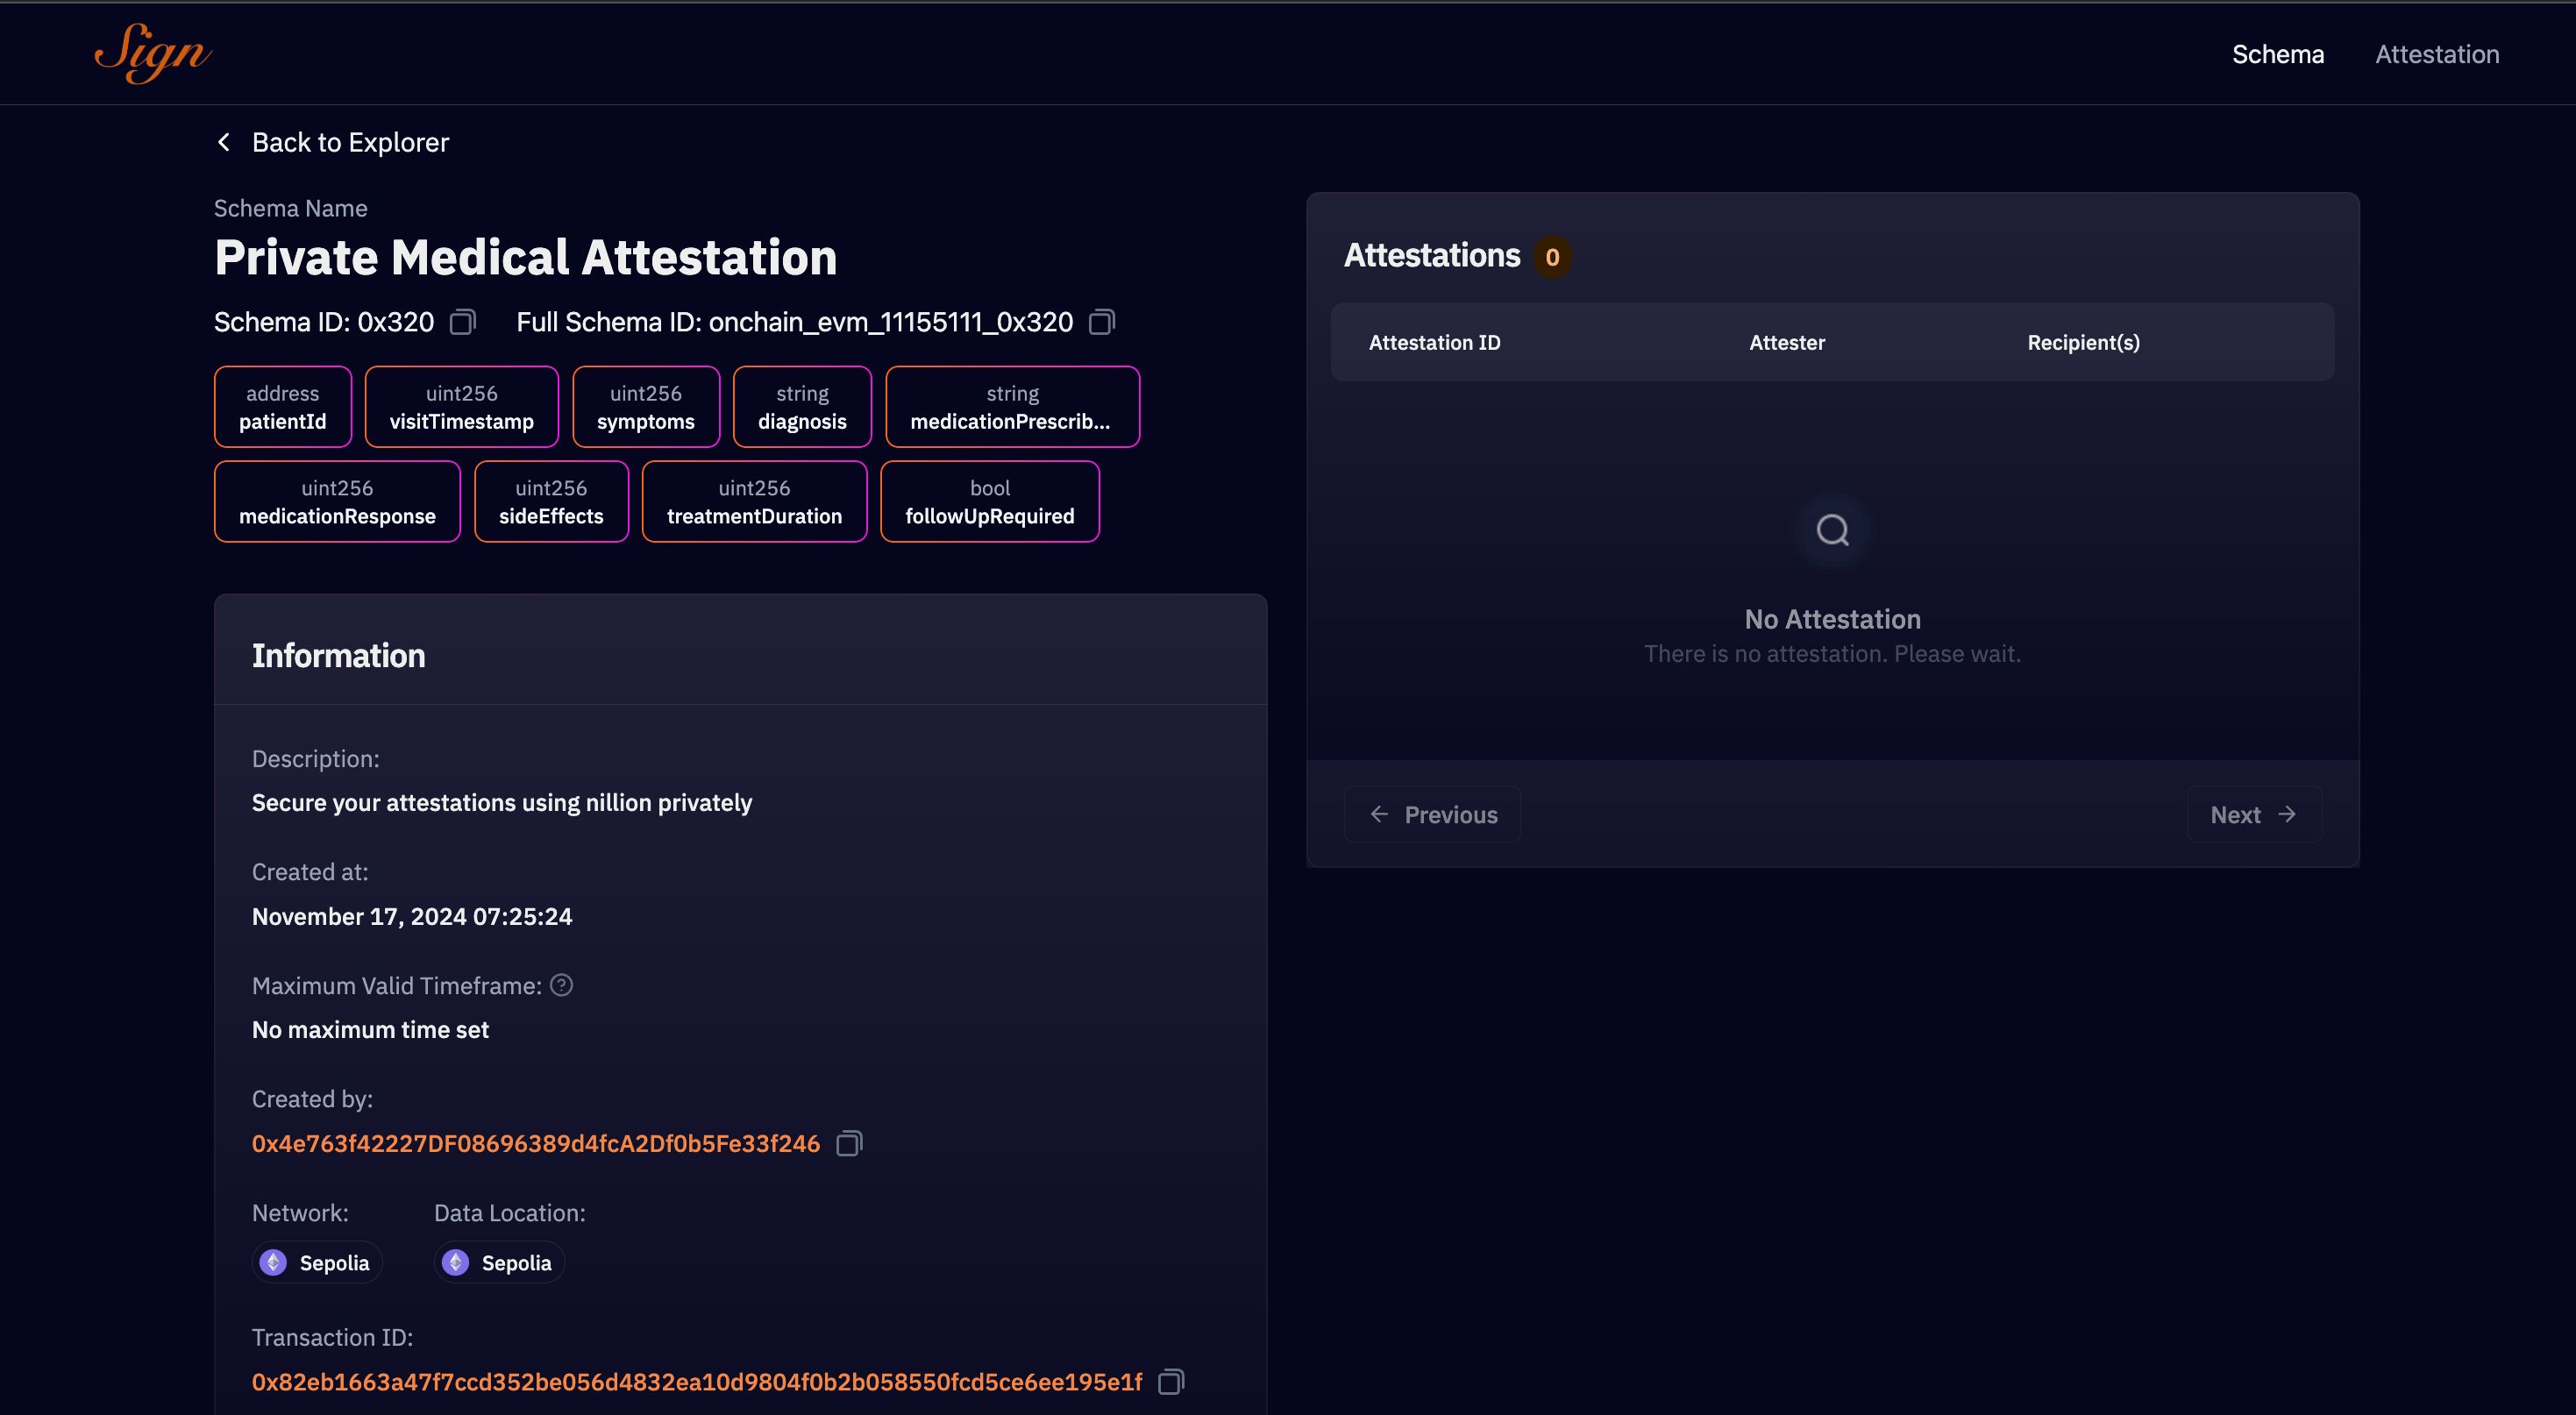The image size is (2576, 1415).
Task: Open the Attestation nav tab
Action: 2437,54
